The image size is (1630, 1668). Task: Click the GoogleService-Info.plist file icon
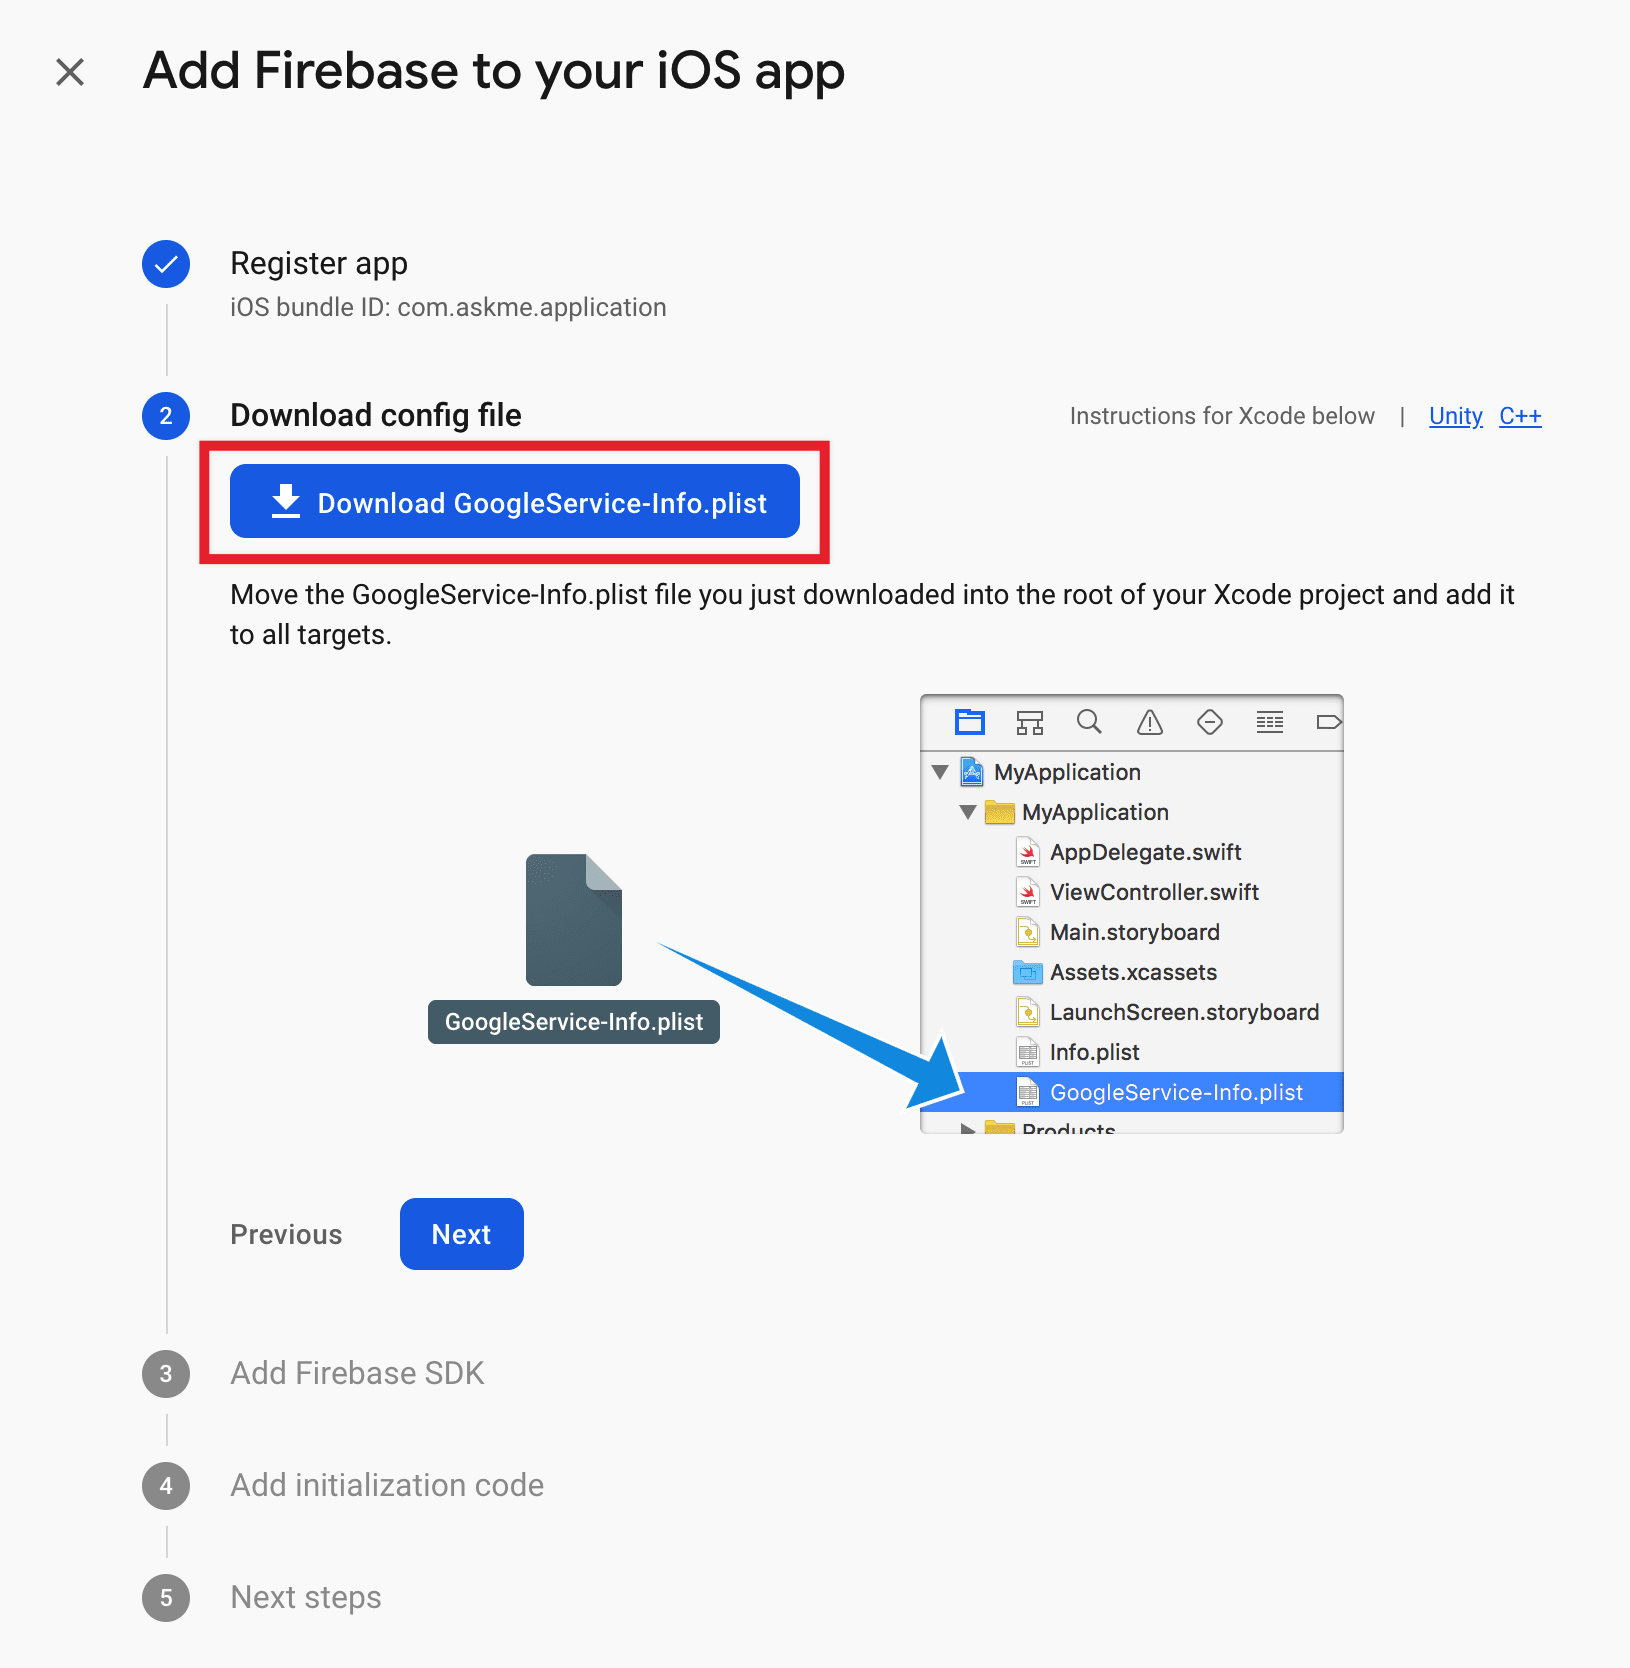573,920
